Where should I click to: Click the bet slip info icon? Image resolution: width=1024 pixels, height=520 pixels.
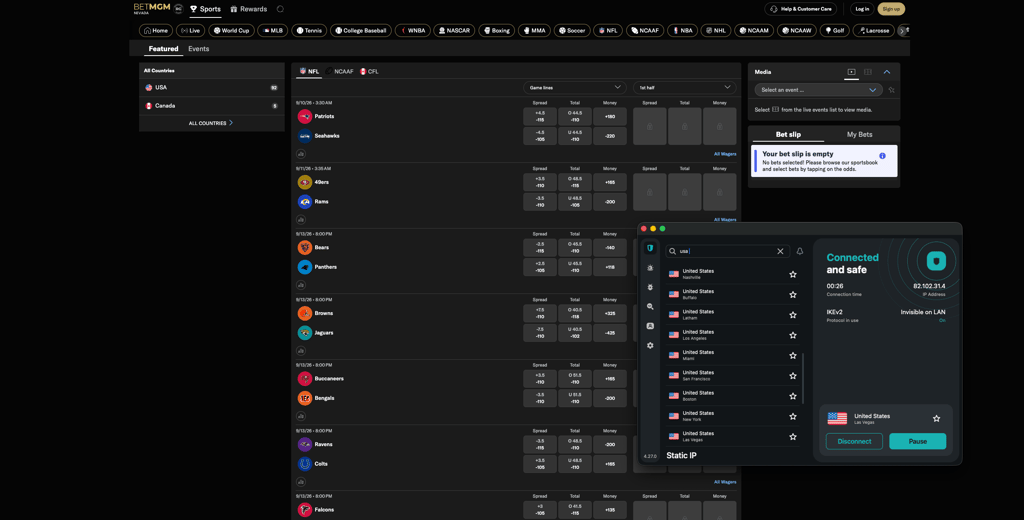click(x=882, y=156)
